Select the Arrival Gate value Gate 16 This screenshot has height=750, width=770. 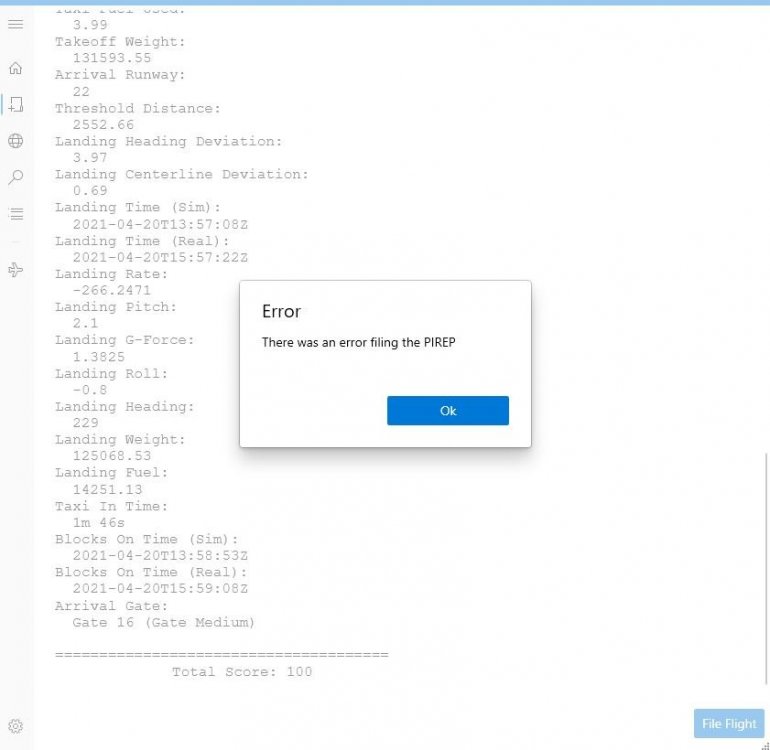[x=163, y=622]
